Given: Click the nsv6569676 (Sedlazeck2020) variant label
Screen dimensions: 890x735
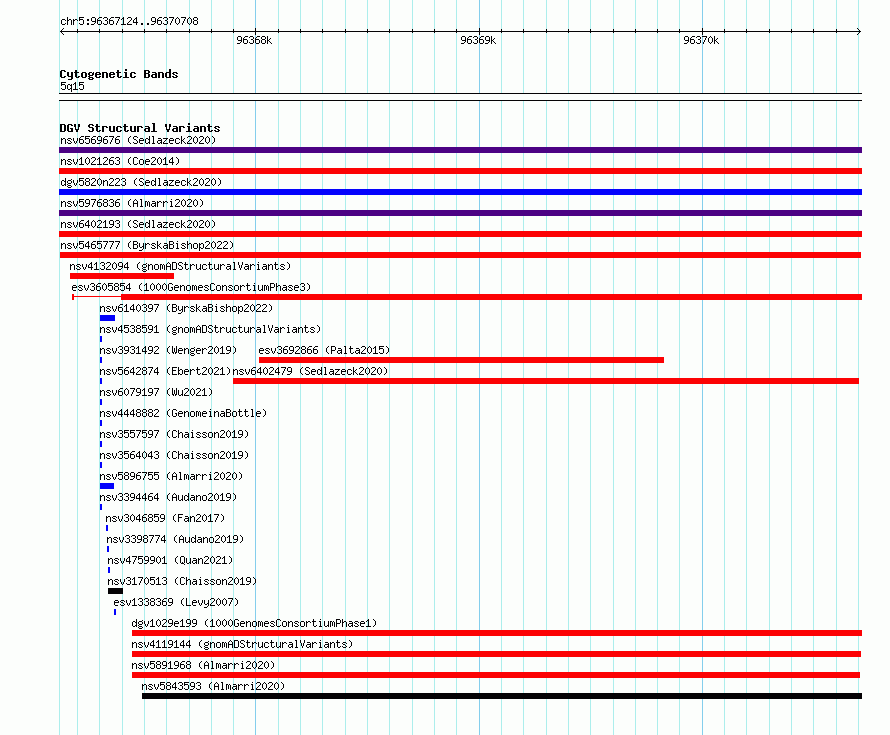Looking at the screenshot, I should point(138,140).
